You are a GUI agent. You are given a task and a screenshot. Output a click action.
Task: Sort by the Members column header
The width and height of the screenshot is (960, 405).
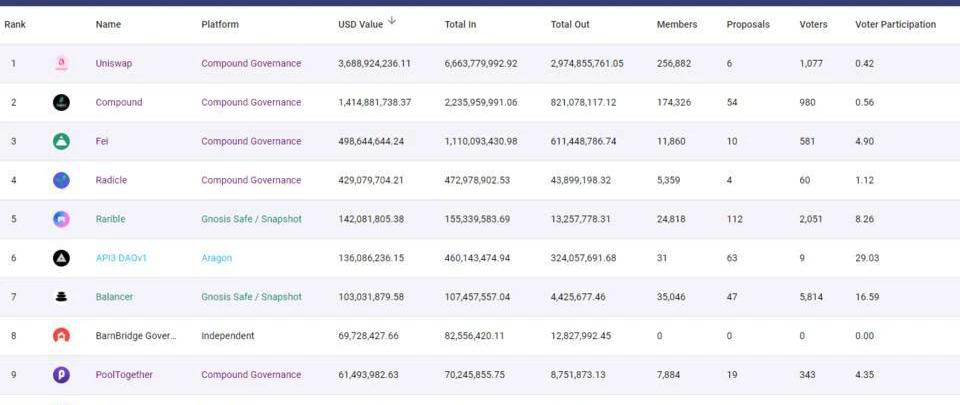pos(677,24)
